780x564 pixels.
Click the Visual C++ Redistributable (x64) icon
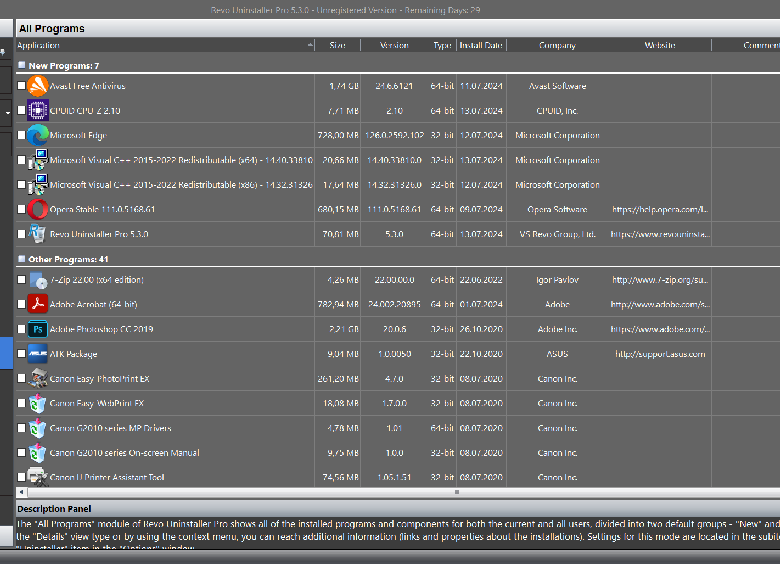pyautogui.click(x=37, y=160)
